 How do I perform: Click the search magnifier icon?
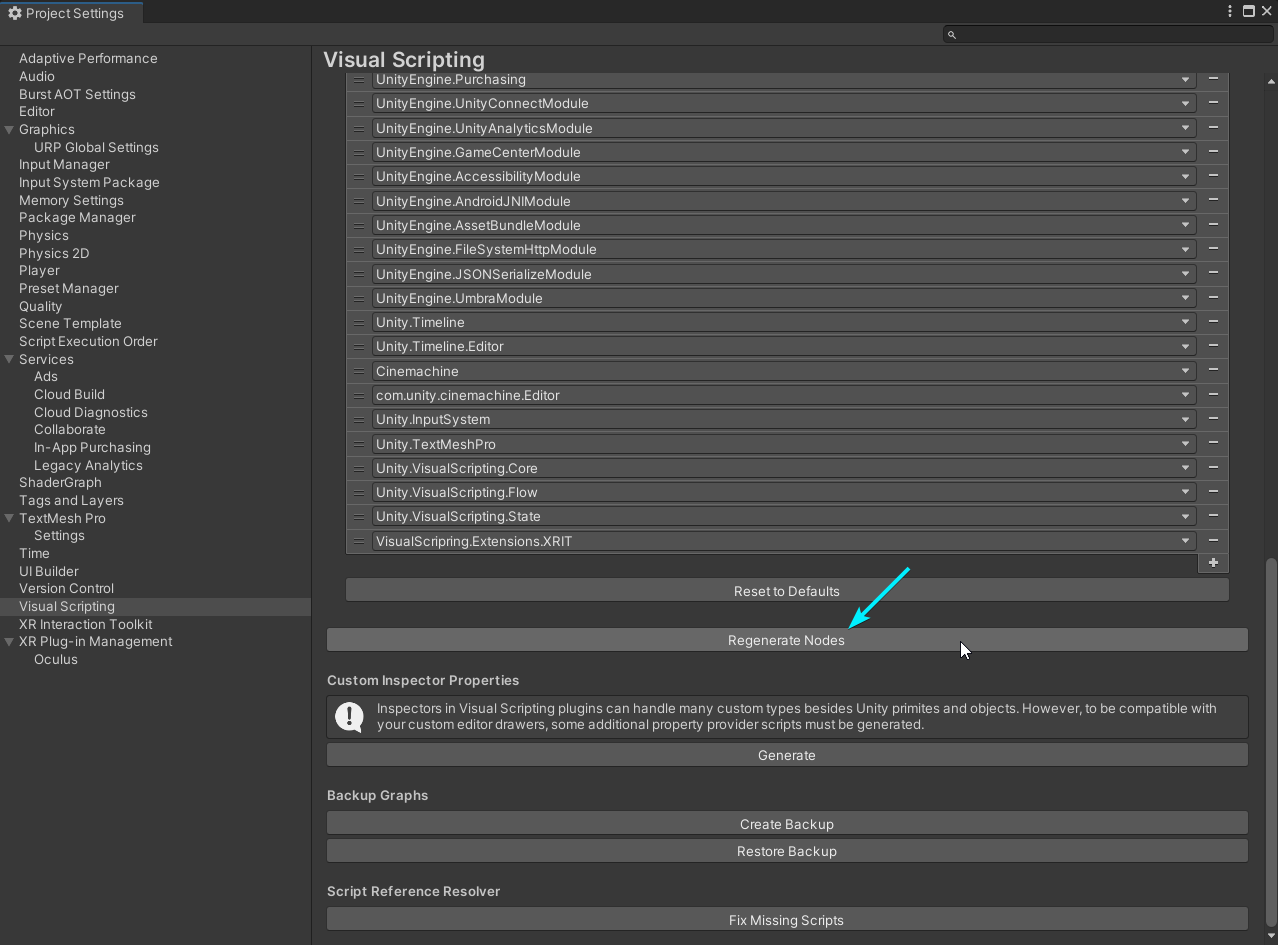[952, 35]
